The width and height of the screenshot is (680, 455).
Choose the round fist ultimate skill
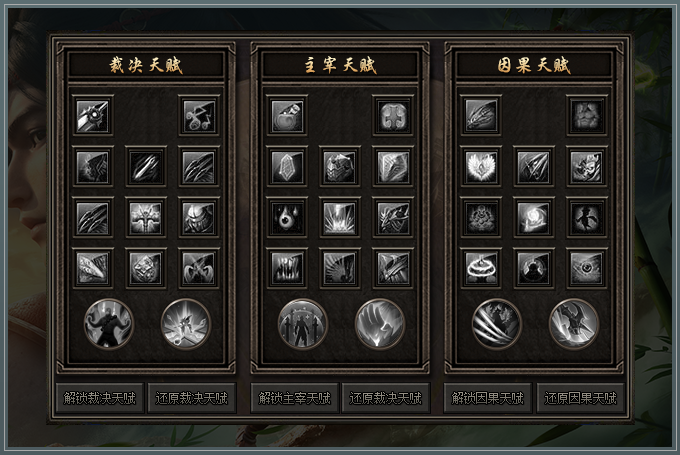(379, 324)
